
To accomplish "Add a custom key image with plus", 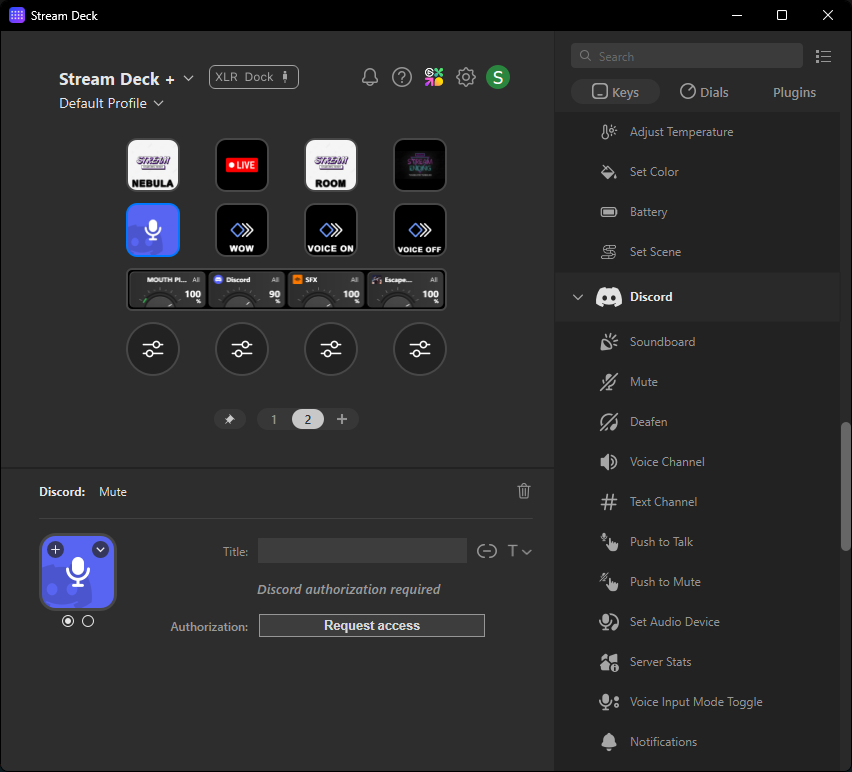I will [x=55, y=550].
